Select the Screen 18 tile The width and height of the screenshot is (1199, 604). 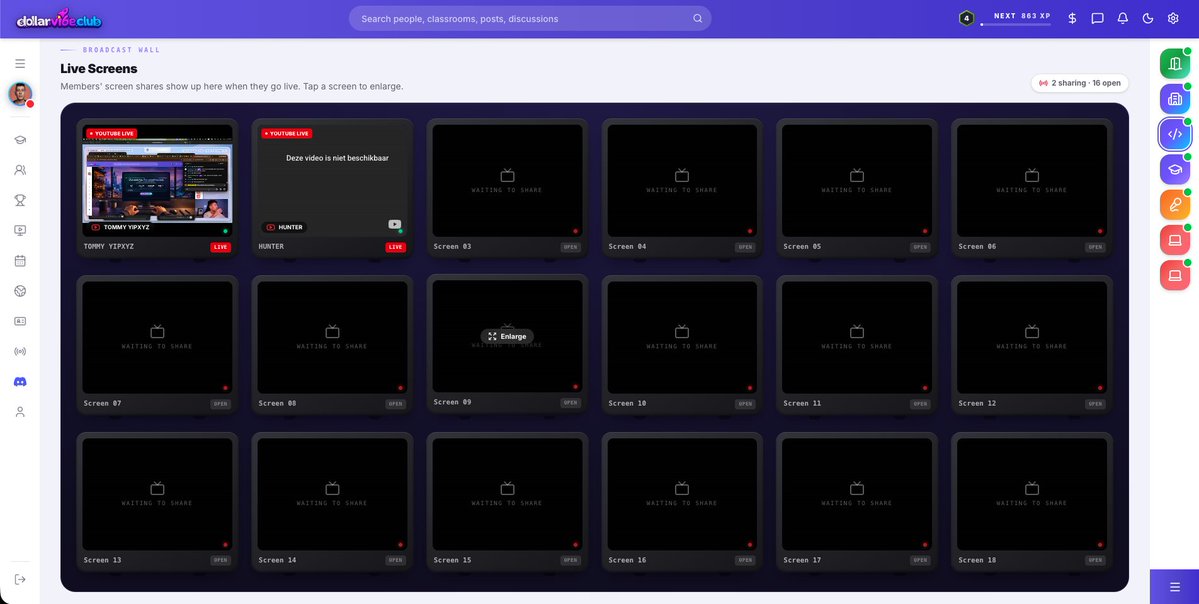coord(1032,501)
